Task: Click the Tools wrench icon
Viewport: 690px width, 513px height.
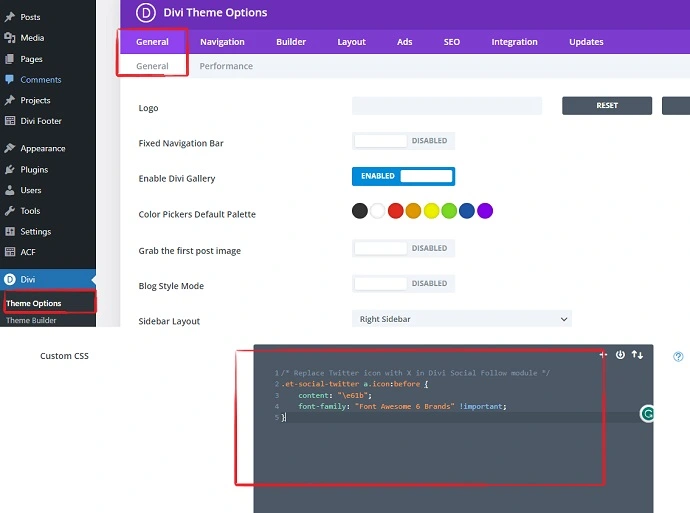Action: [x=10, y=211]
